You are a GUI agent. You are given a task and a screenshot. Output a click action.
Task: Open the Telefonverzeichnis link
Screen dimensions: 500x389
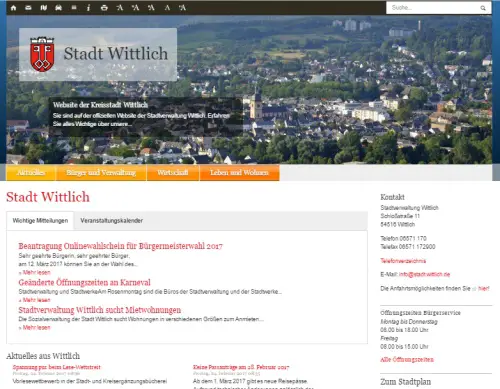(x=403, y=261)
